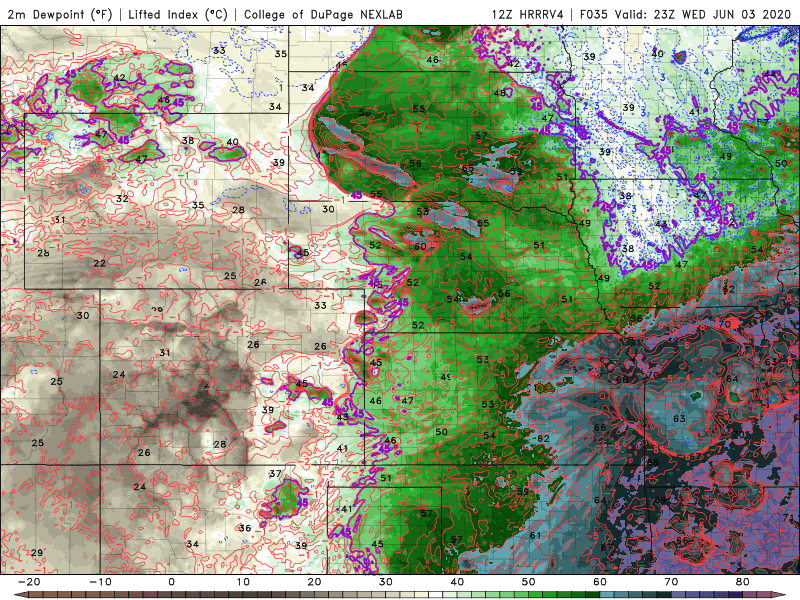Click the dewpoint value '71' on the map
The image size is (800, 600).
pos(788,517)
